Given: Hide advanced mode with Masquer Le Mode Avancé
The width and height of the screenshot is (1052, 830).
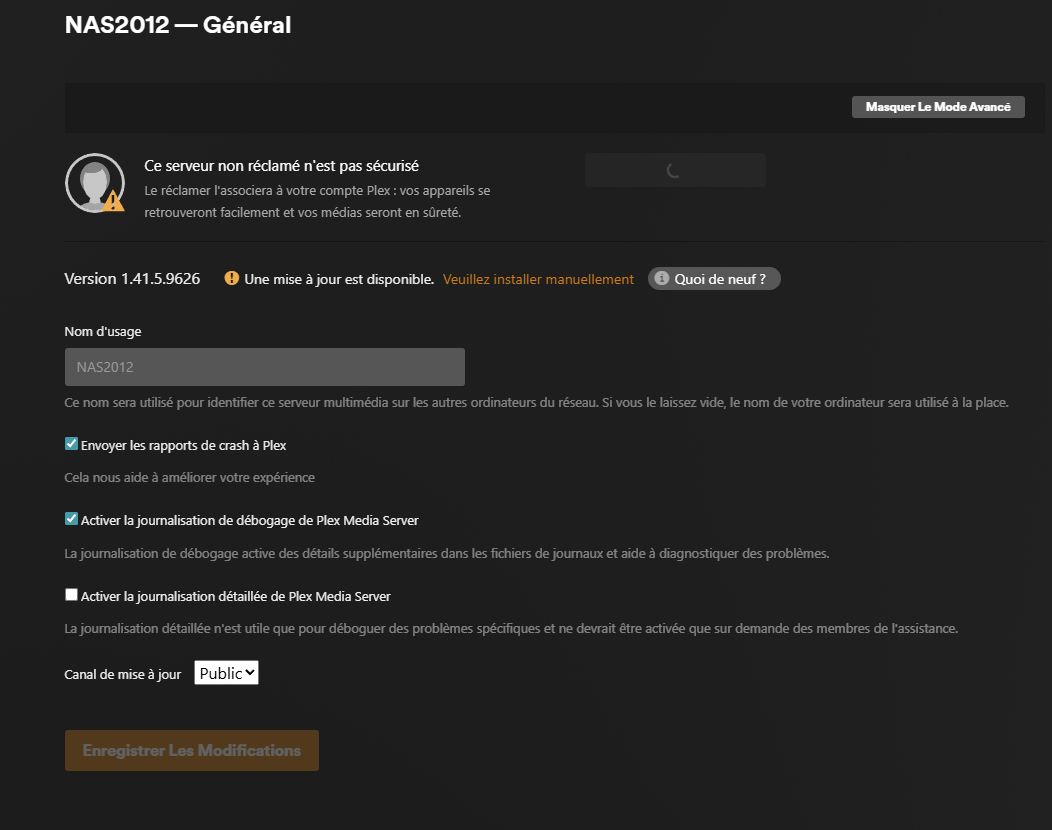Looking at the screenshot, I should coord(938,107).
